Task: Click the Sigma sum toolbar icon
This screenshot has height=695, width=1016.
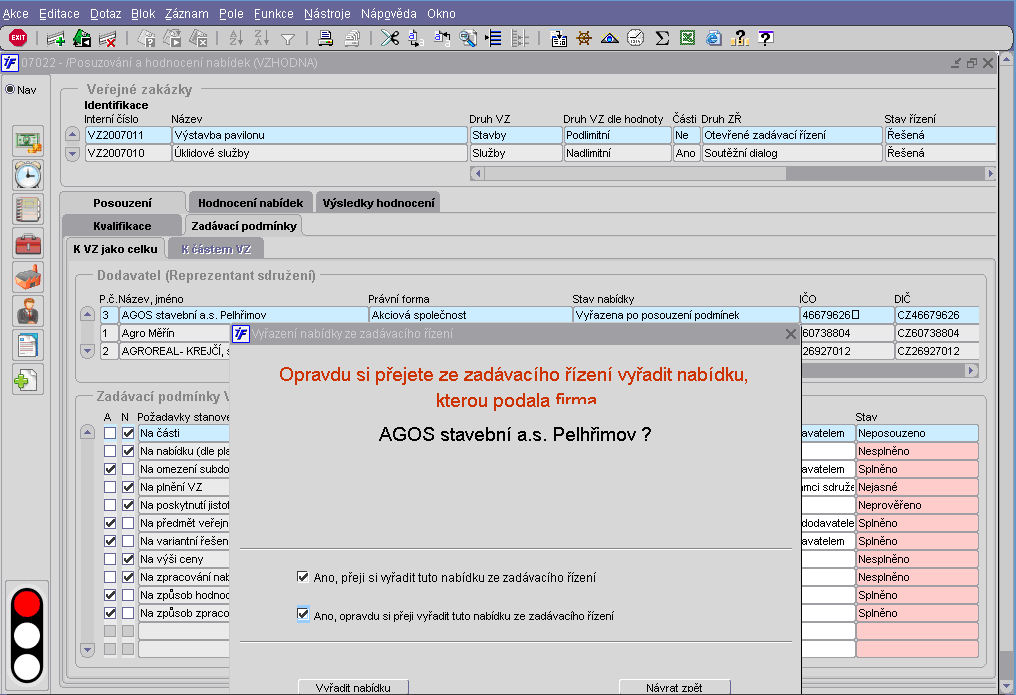Action: click(x=662, y=38)
